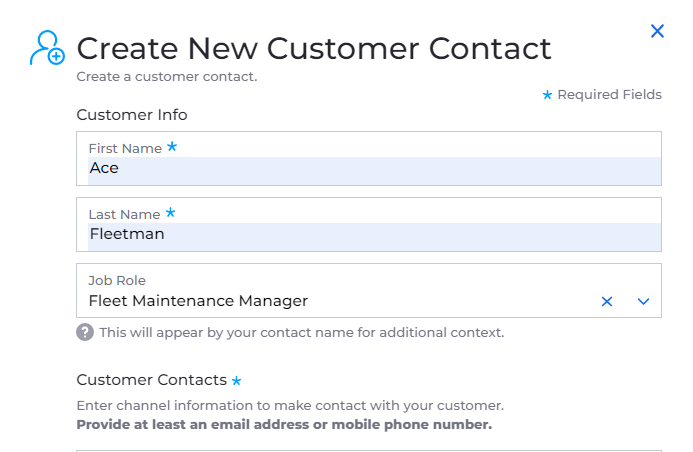This screenshot has width=693, height=452.
Task: Click the asterisk next to First Name
Action: tap(172, 147)
